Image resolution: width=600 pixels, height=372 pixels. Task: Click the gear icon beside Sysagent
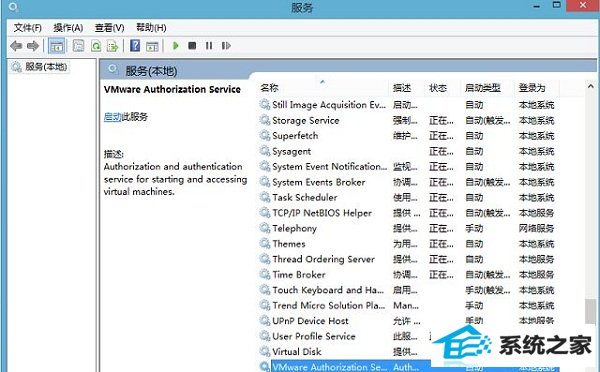[x=265, y=151]
